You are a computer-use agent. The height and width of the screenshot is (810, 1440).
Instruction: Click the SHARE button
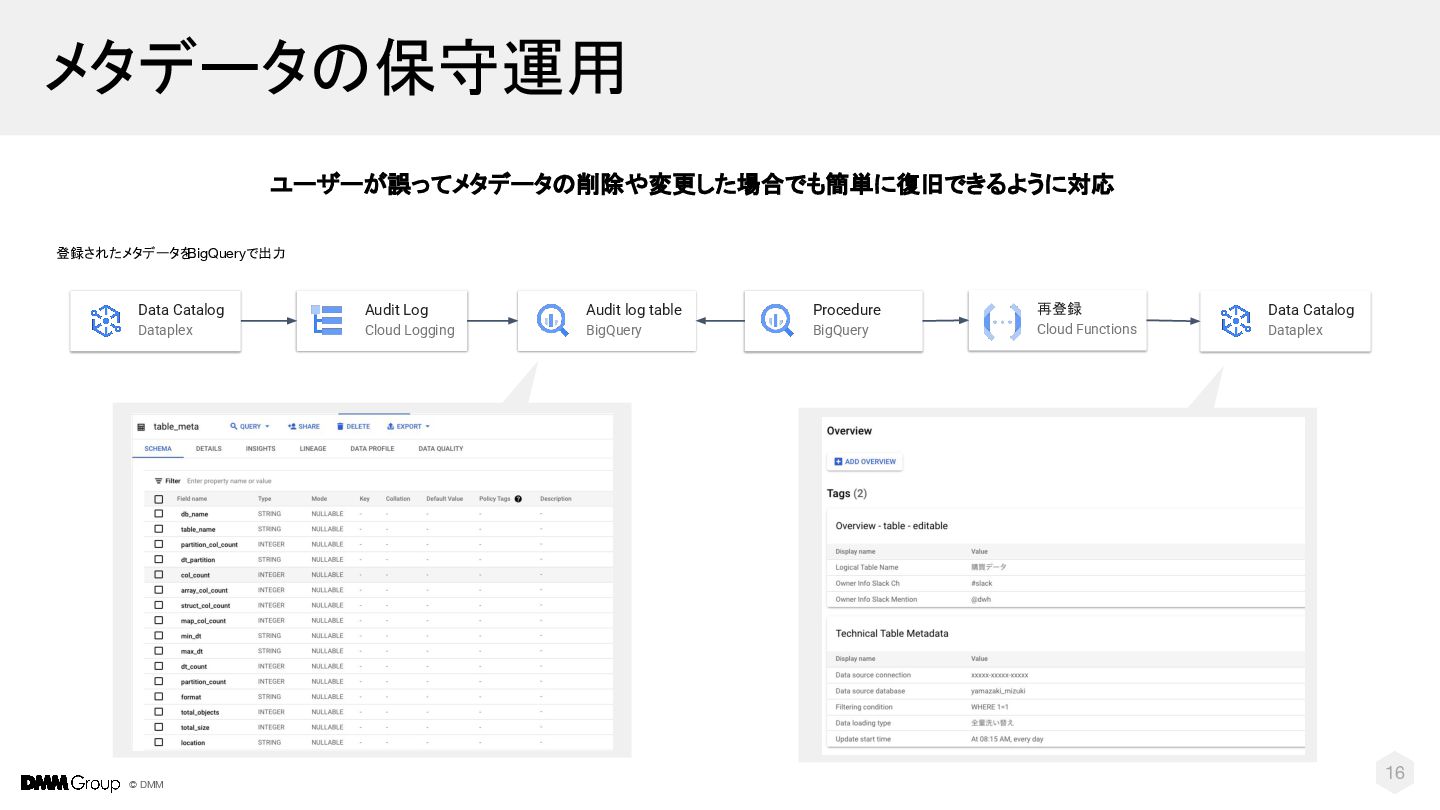[304, 427]
